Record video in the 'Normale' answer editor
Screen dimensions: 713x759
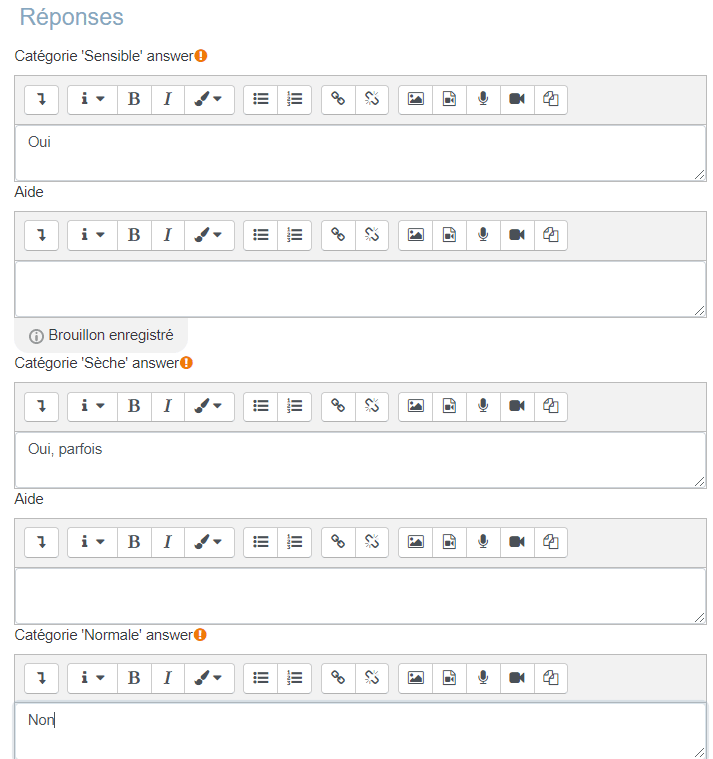[517, 678]
